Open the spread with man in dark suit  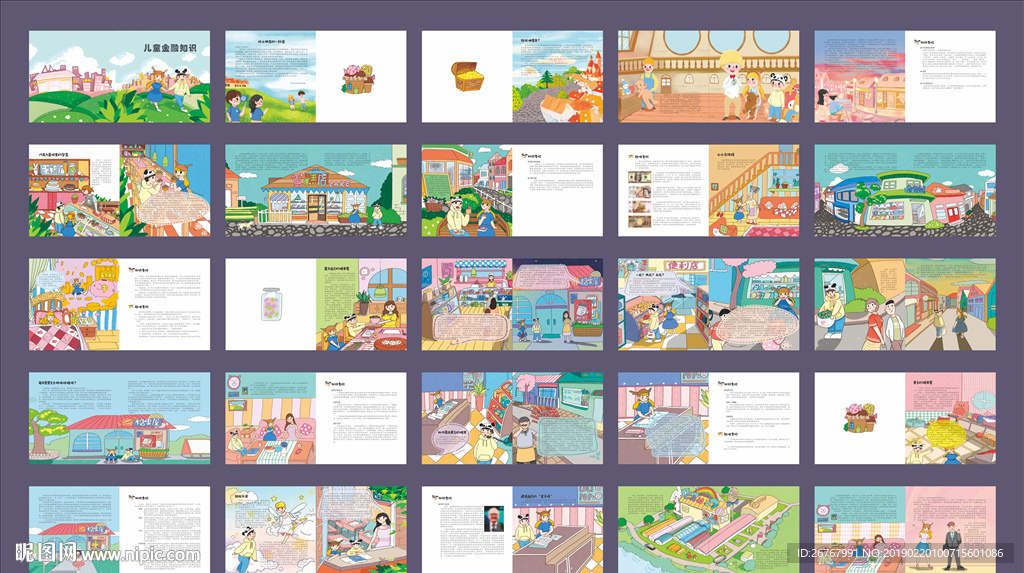(x=905, y=529)
